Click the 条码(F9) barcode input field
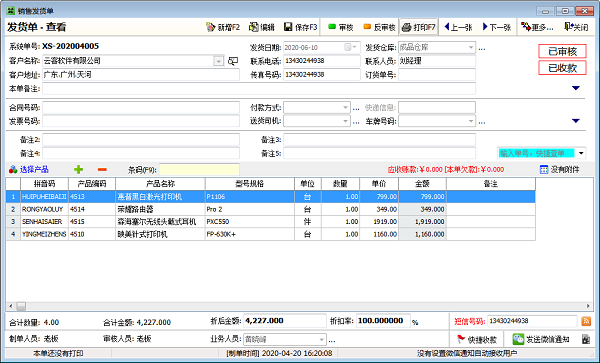This screenshot has width=600, height=363. click(199, 169)
